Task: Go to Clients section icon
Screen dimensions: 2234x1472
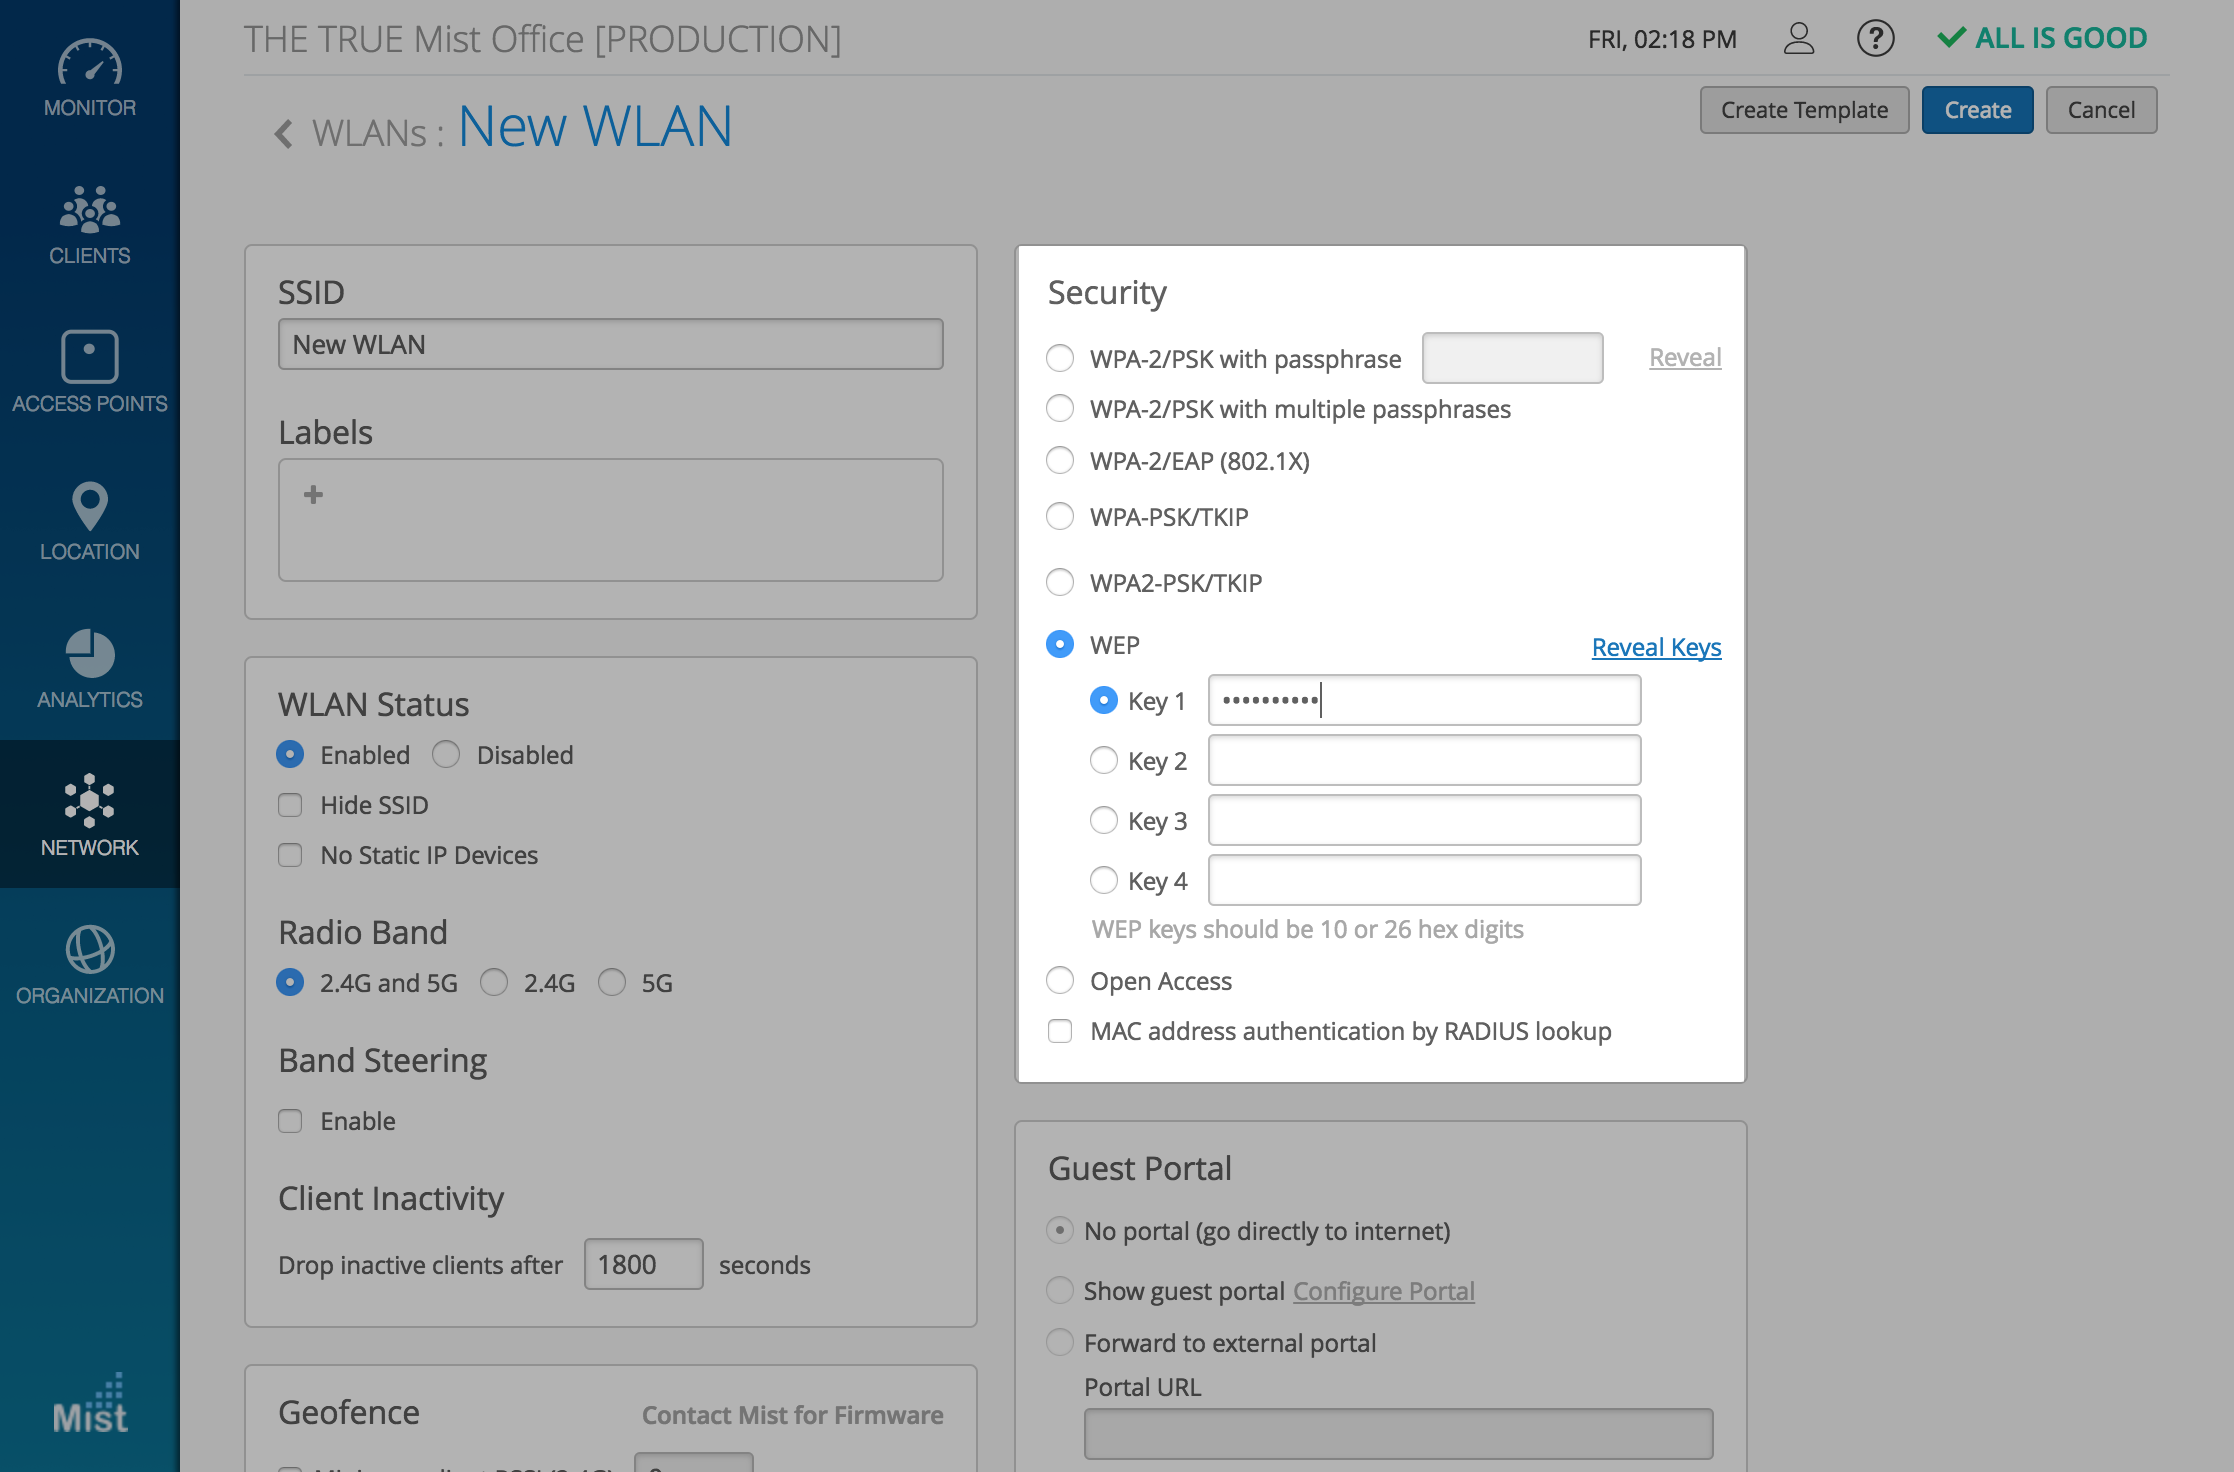Action: 90,209
